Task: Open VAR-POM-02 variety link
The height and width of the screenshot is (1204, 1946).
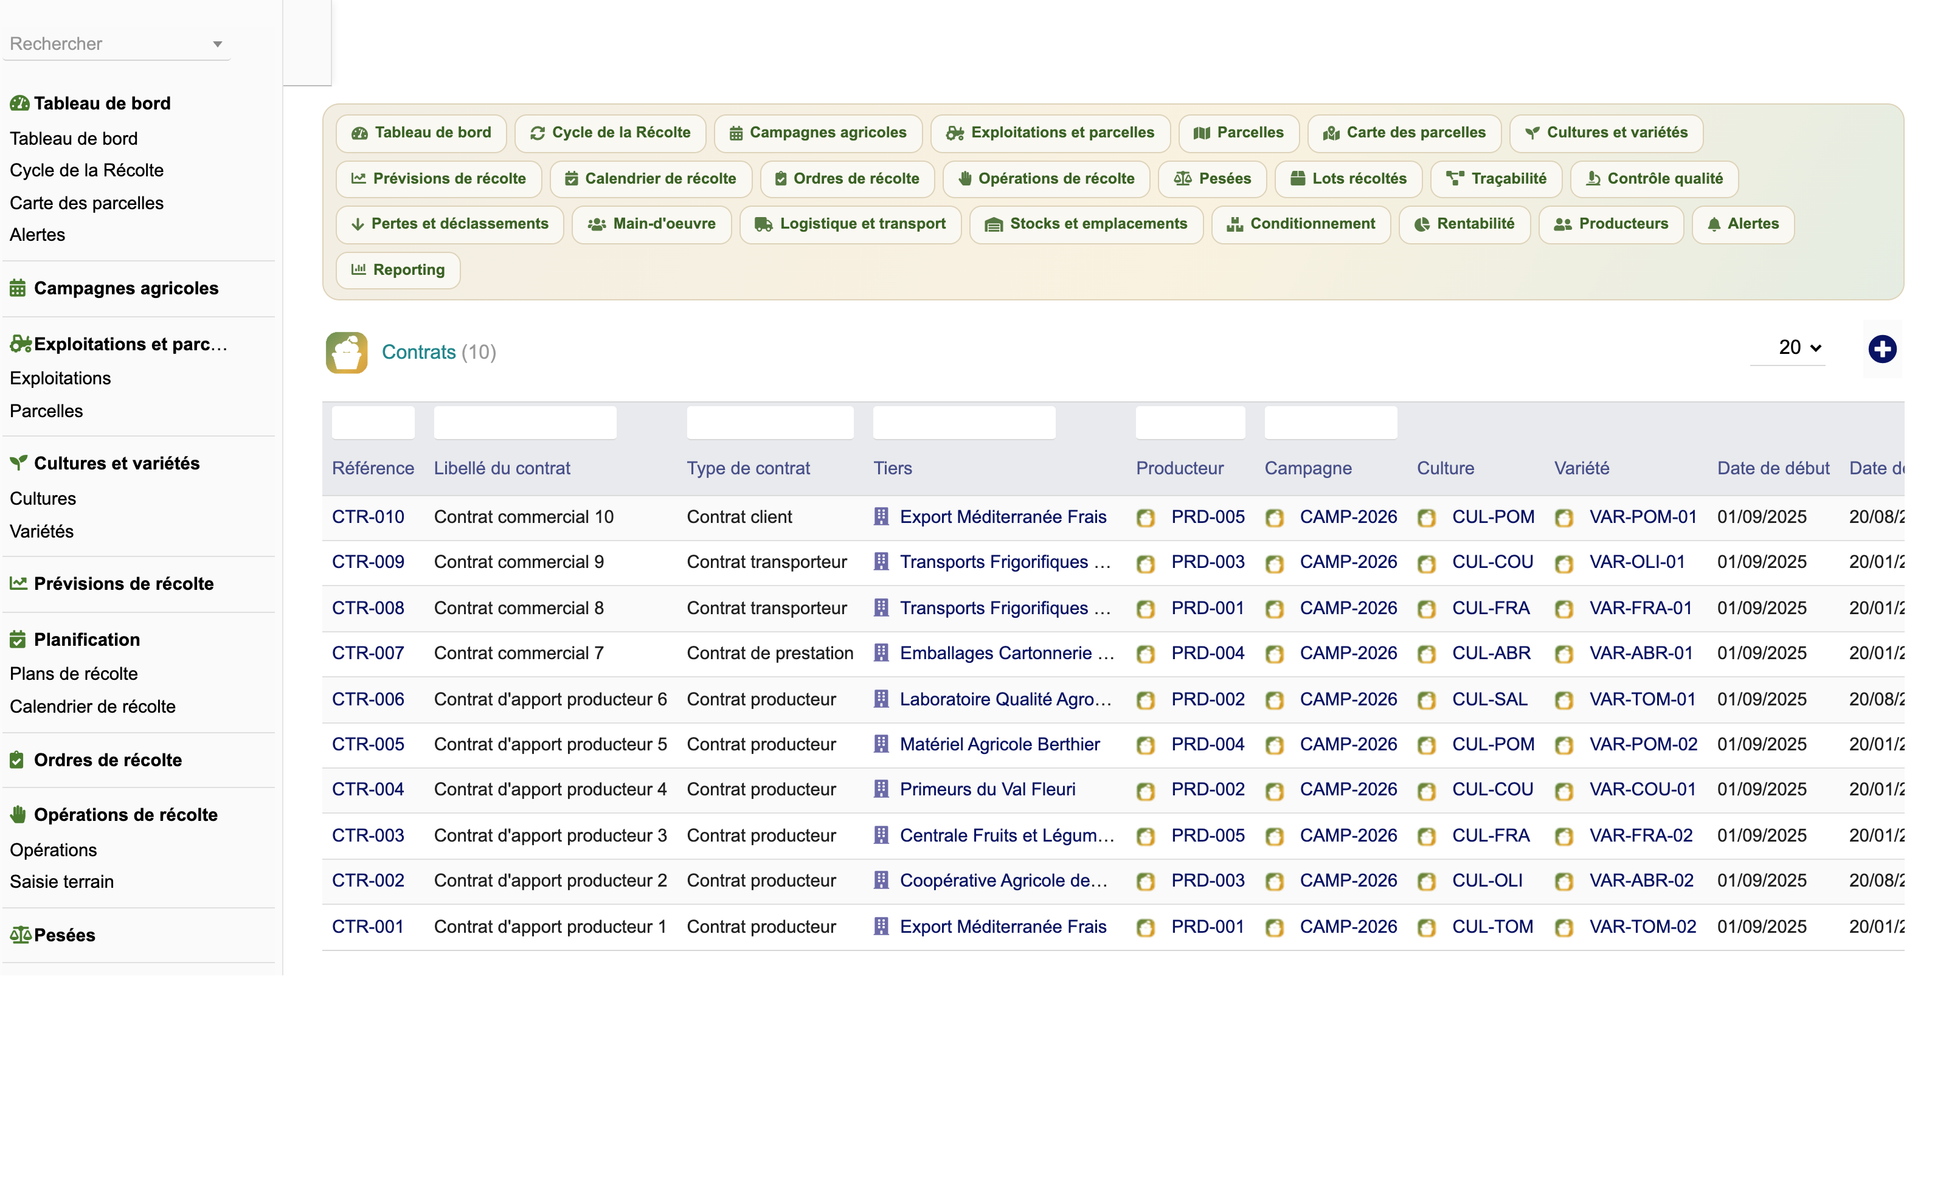Action: [x=1643, y=744]
